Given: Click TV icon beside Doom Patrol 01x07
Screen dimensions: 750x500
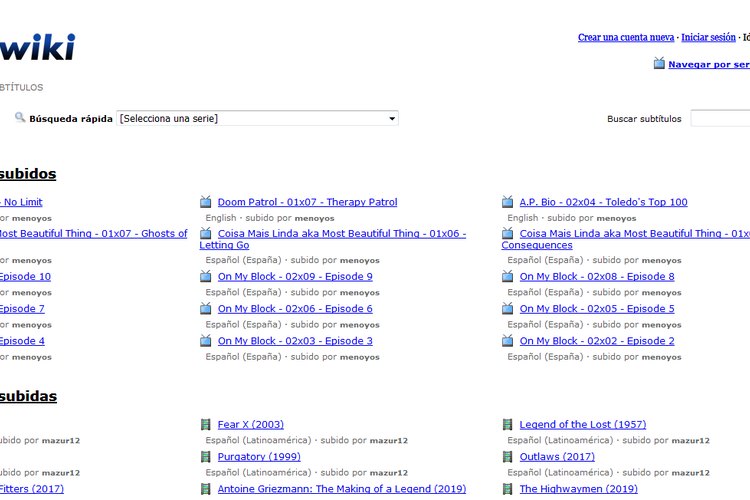Looking at the screenshot, I should click(206, 202).
